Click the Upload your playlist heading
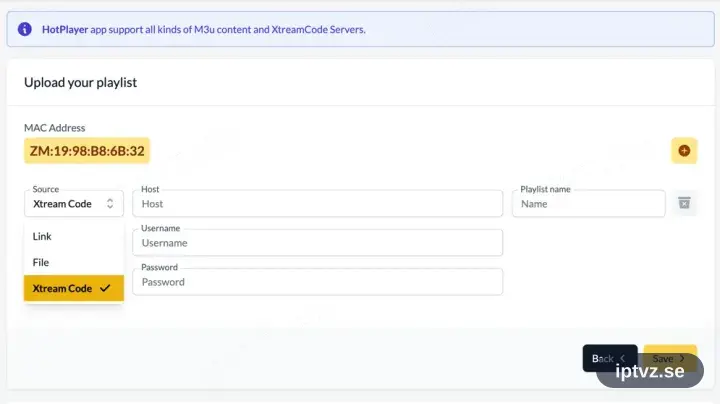This screenshot has width=720, height=404. 80,83
